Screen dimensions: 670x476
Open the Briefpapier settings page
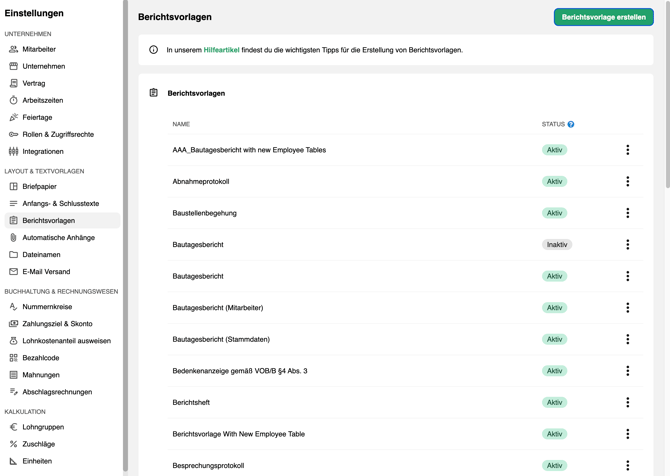pos(62,186)
